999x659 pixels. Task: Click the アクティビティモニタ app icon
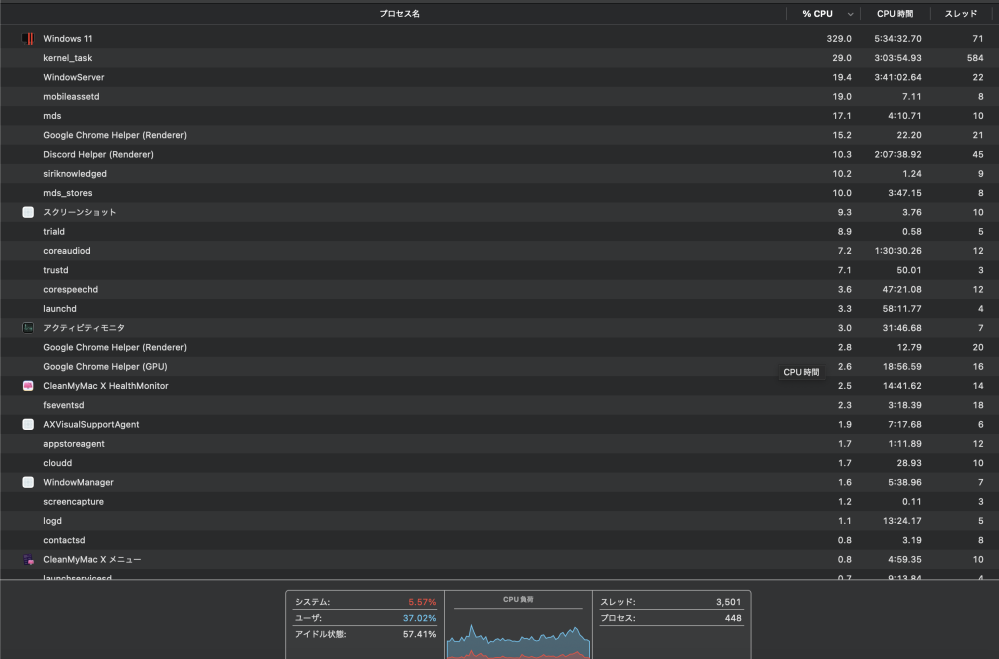point(28,328)
